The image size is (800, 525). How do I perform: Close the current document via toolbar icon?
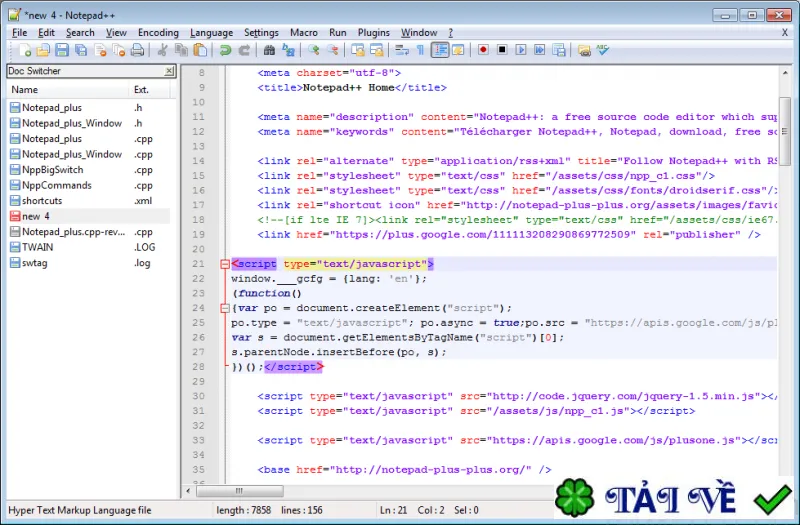(100, 50)
